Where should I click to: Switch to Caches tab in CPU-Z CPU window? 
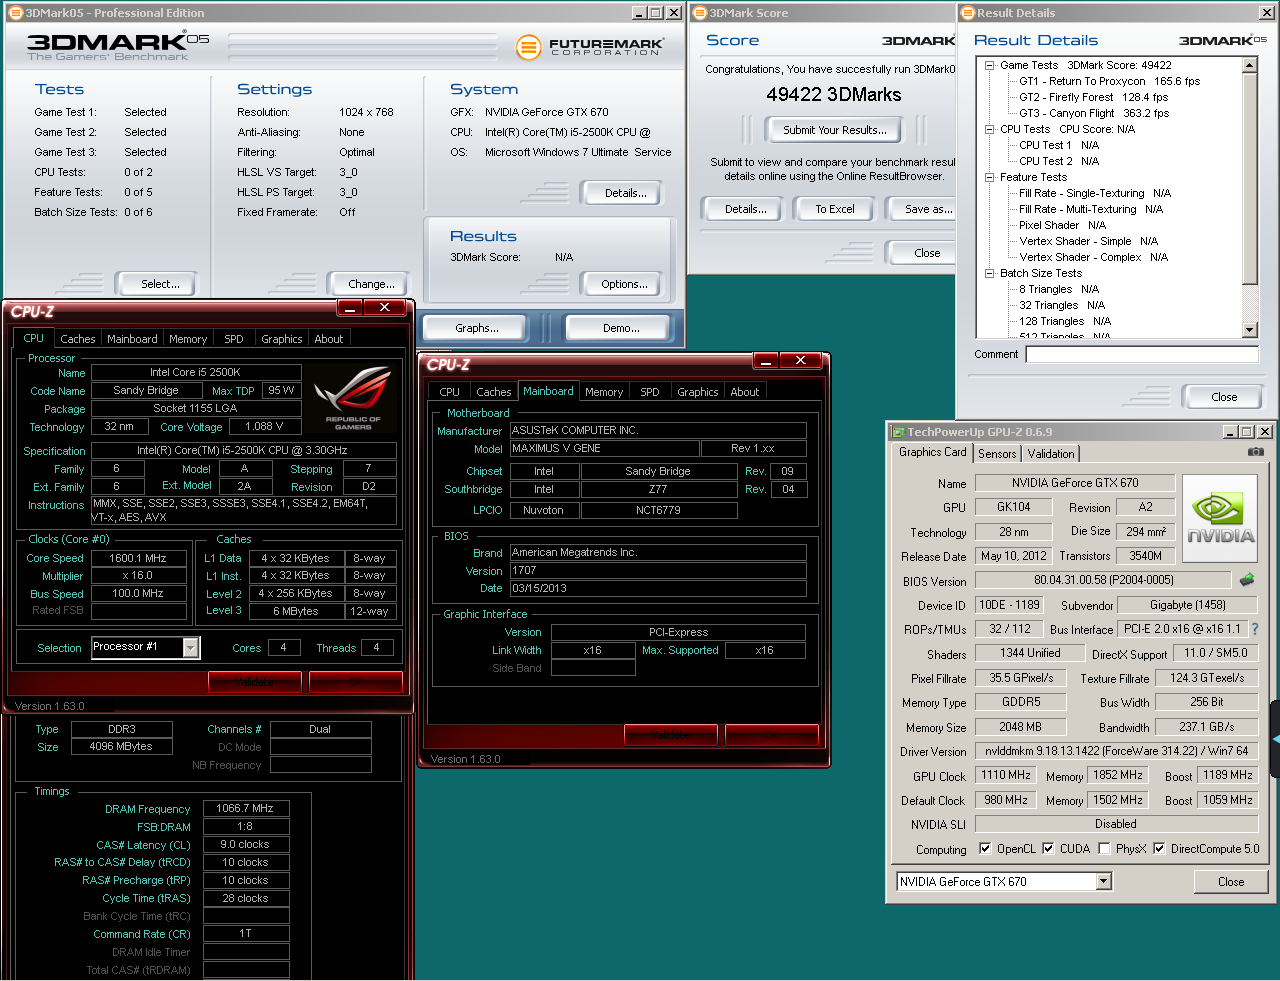(x=77, y=339)
